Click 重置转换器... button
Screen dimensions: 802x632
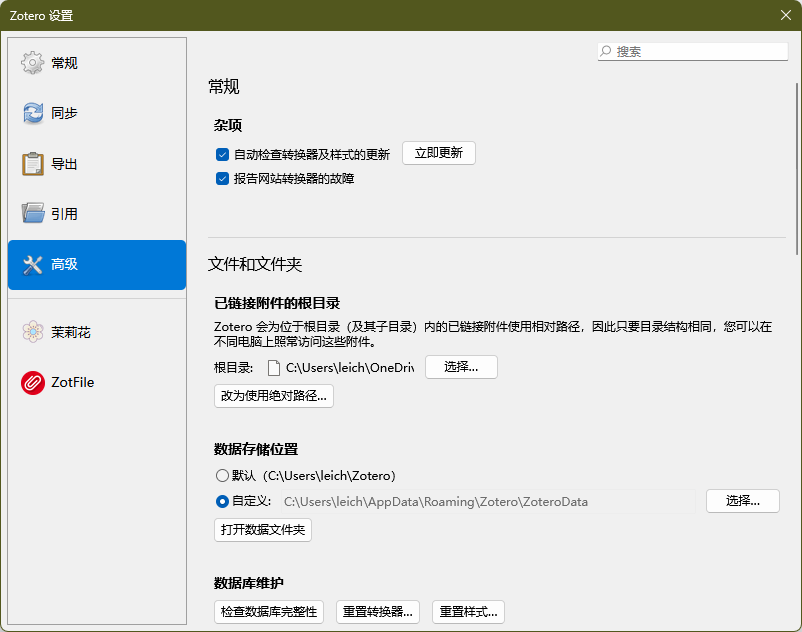378,612
